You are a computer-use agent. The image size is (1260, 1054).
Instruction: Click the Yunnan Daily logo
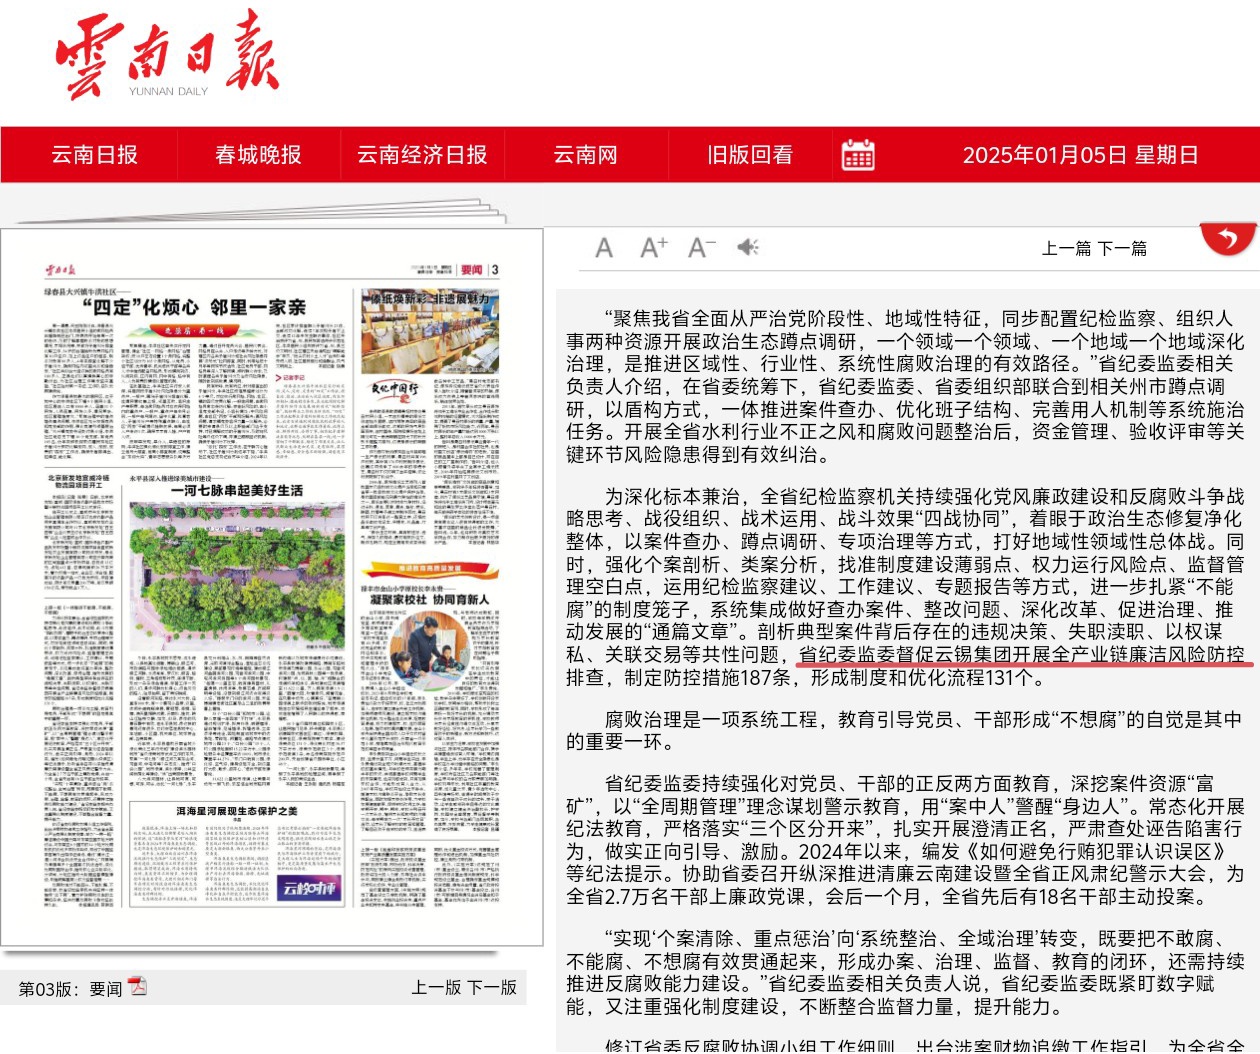[x=167, y=56]
